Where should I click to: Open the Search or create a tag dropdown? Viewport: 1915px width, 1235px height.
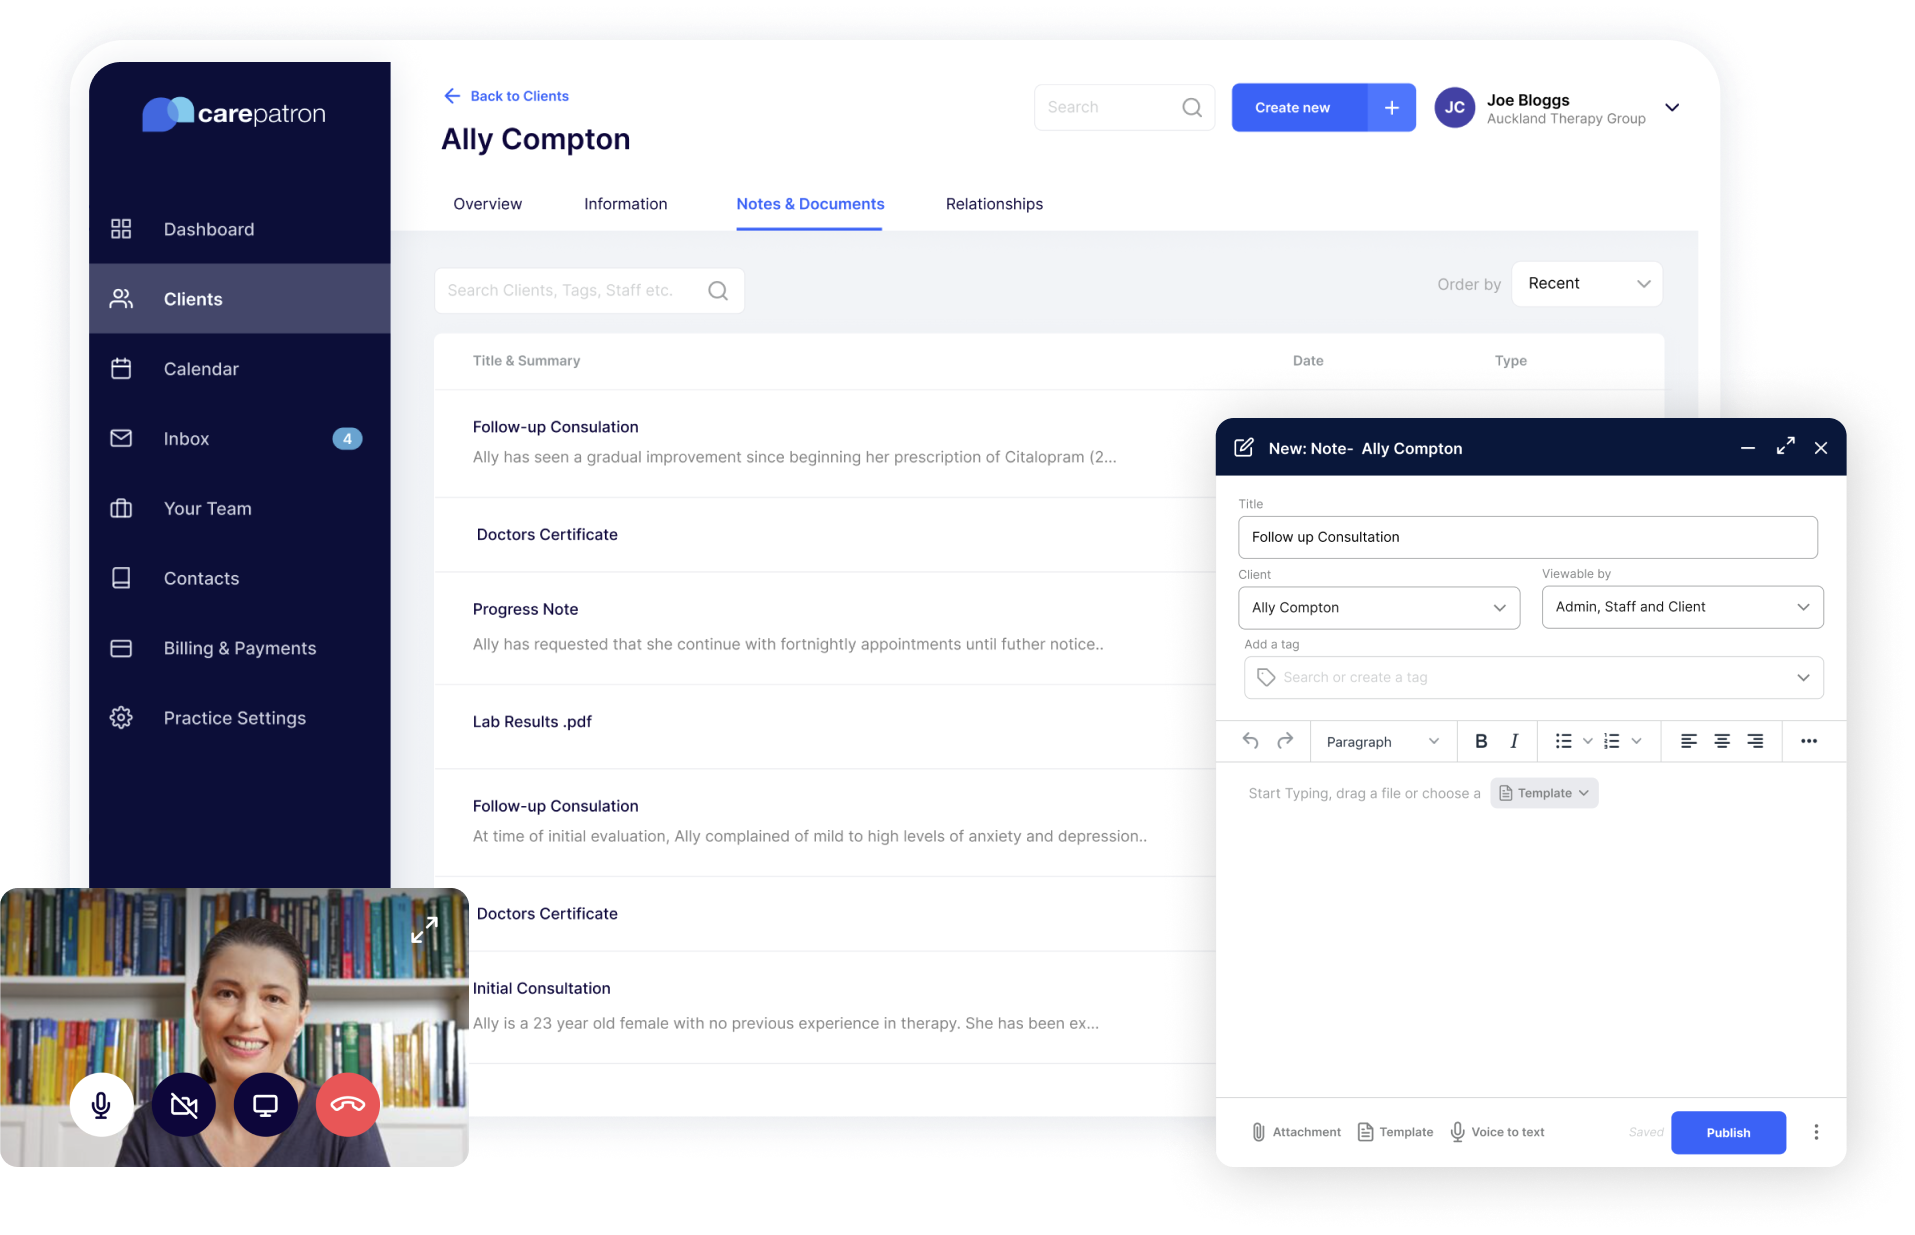[x=1533, y=677]
